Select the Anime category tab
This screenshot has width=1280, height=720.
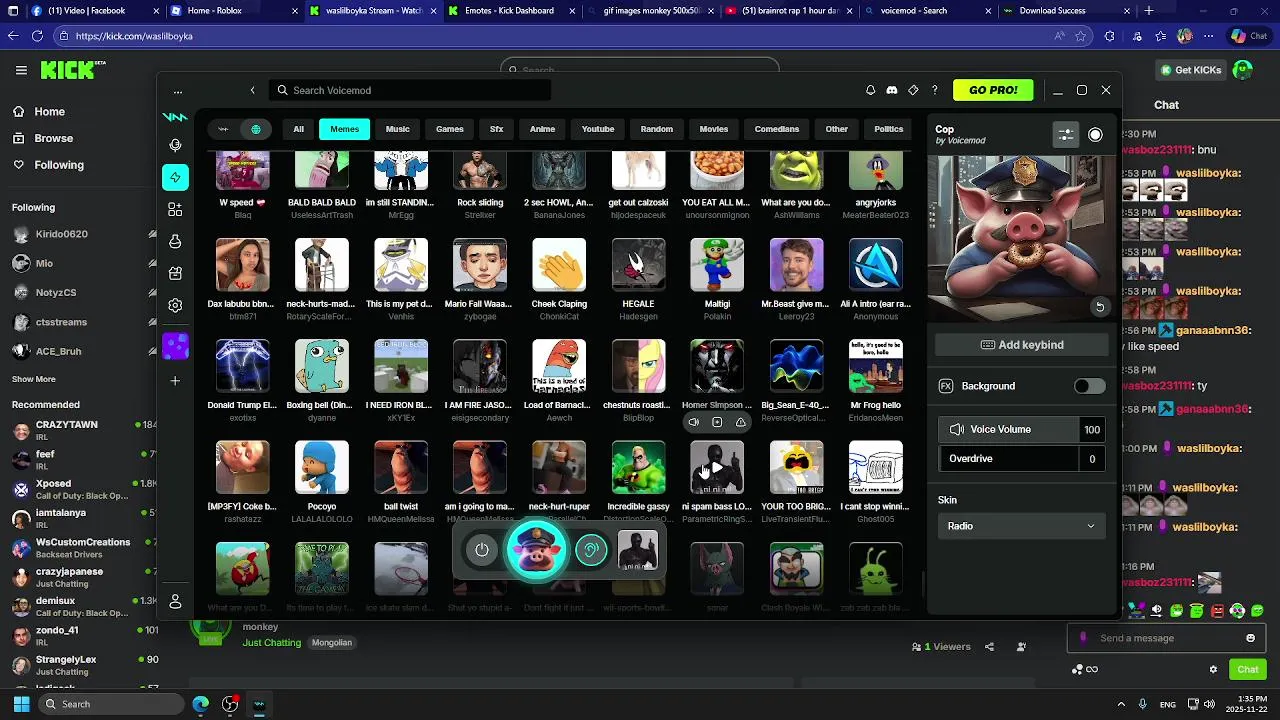(x=542, y=129)
